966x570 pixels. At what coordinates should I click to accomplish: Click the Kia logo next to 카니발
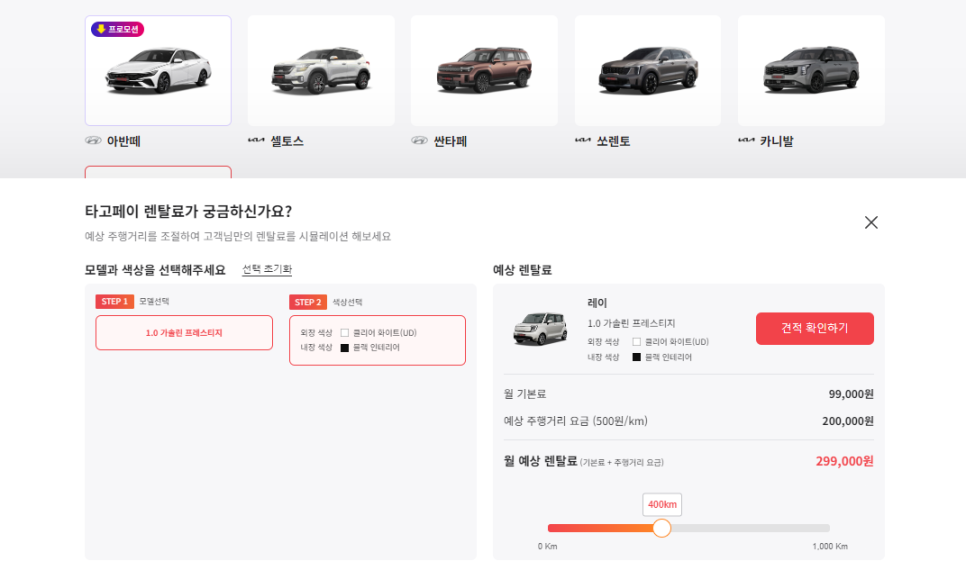[x=746, y=141]
